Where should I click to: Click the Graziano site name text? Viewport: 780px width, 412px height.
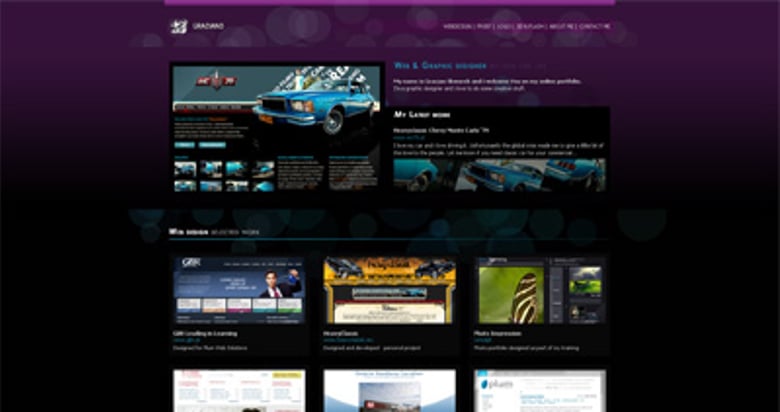[x=207, y=27]
